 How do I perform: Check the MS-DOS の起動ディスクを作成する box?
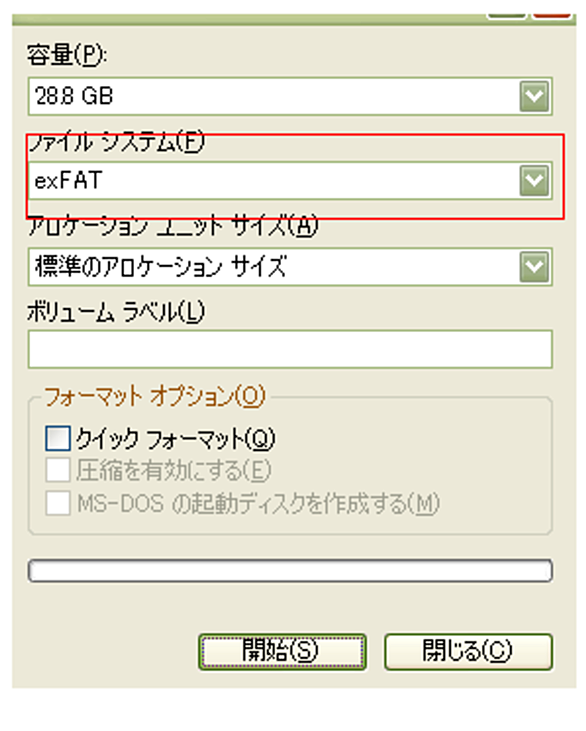(58, 503)
